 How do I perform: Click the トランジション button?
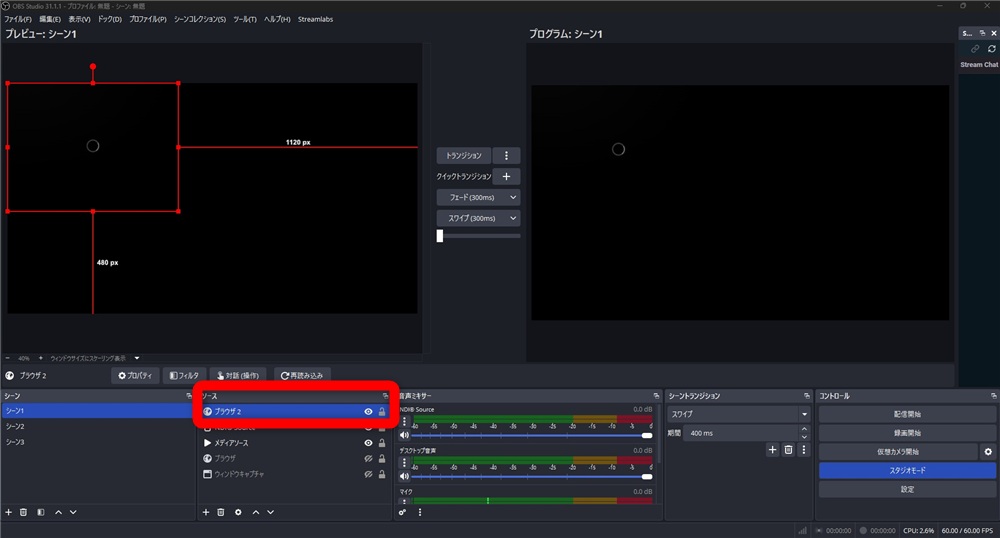pyautogui.click(x=464, y=156)
